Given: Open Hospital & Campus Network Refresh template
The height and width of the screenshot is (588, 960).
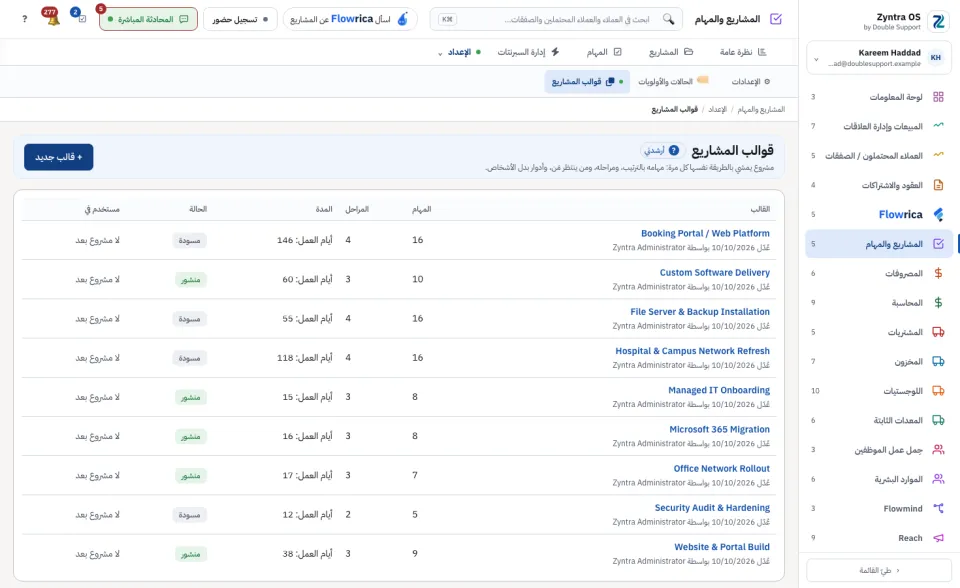Looking at the screenshot, I should pos(692,351).
